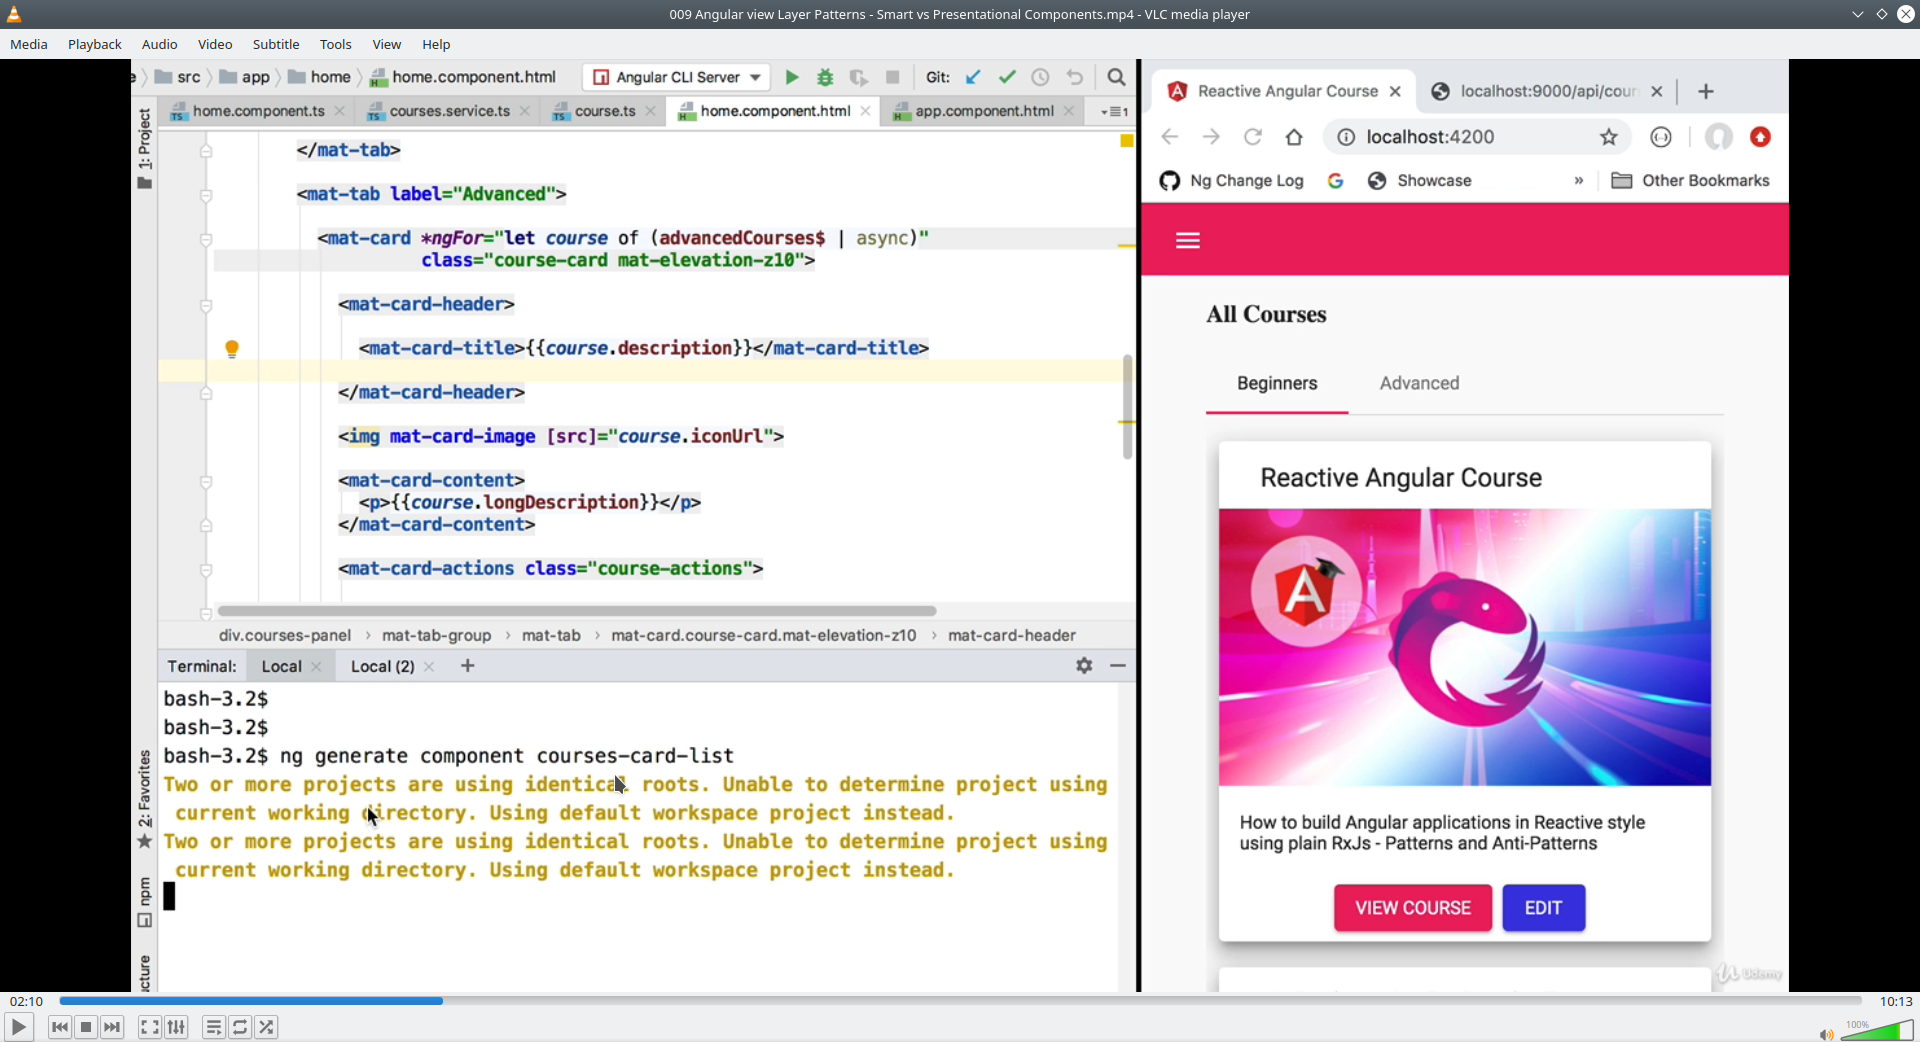Collapse the mat-tab Advanced code fold
Viewport: 1920px width, 1042px height.
[206, 195]
